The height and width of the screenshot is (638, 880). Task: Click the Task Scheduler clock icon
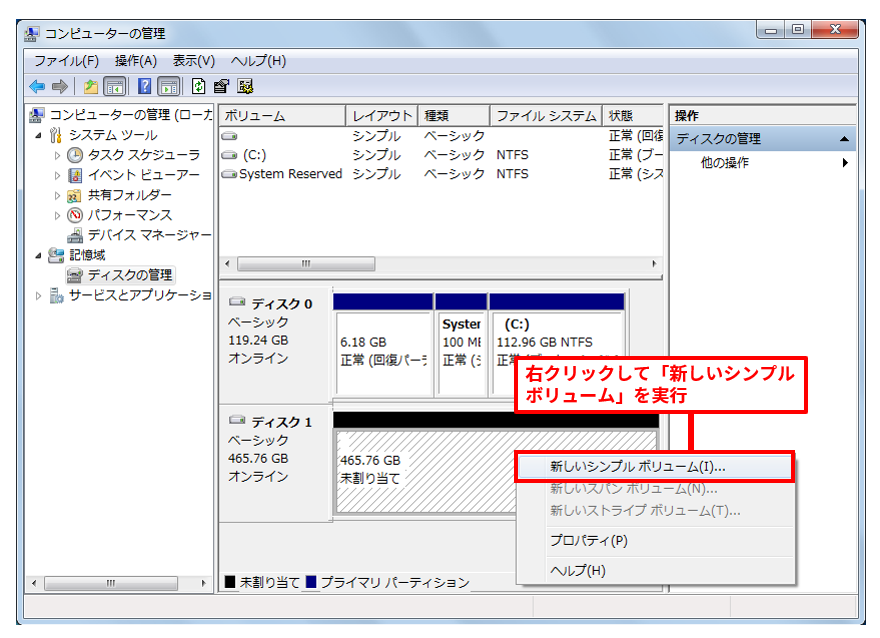[x=75, y=155]
